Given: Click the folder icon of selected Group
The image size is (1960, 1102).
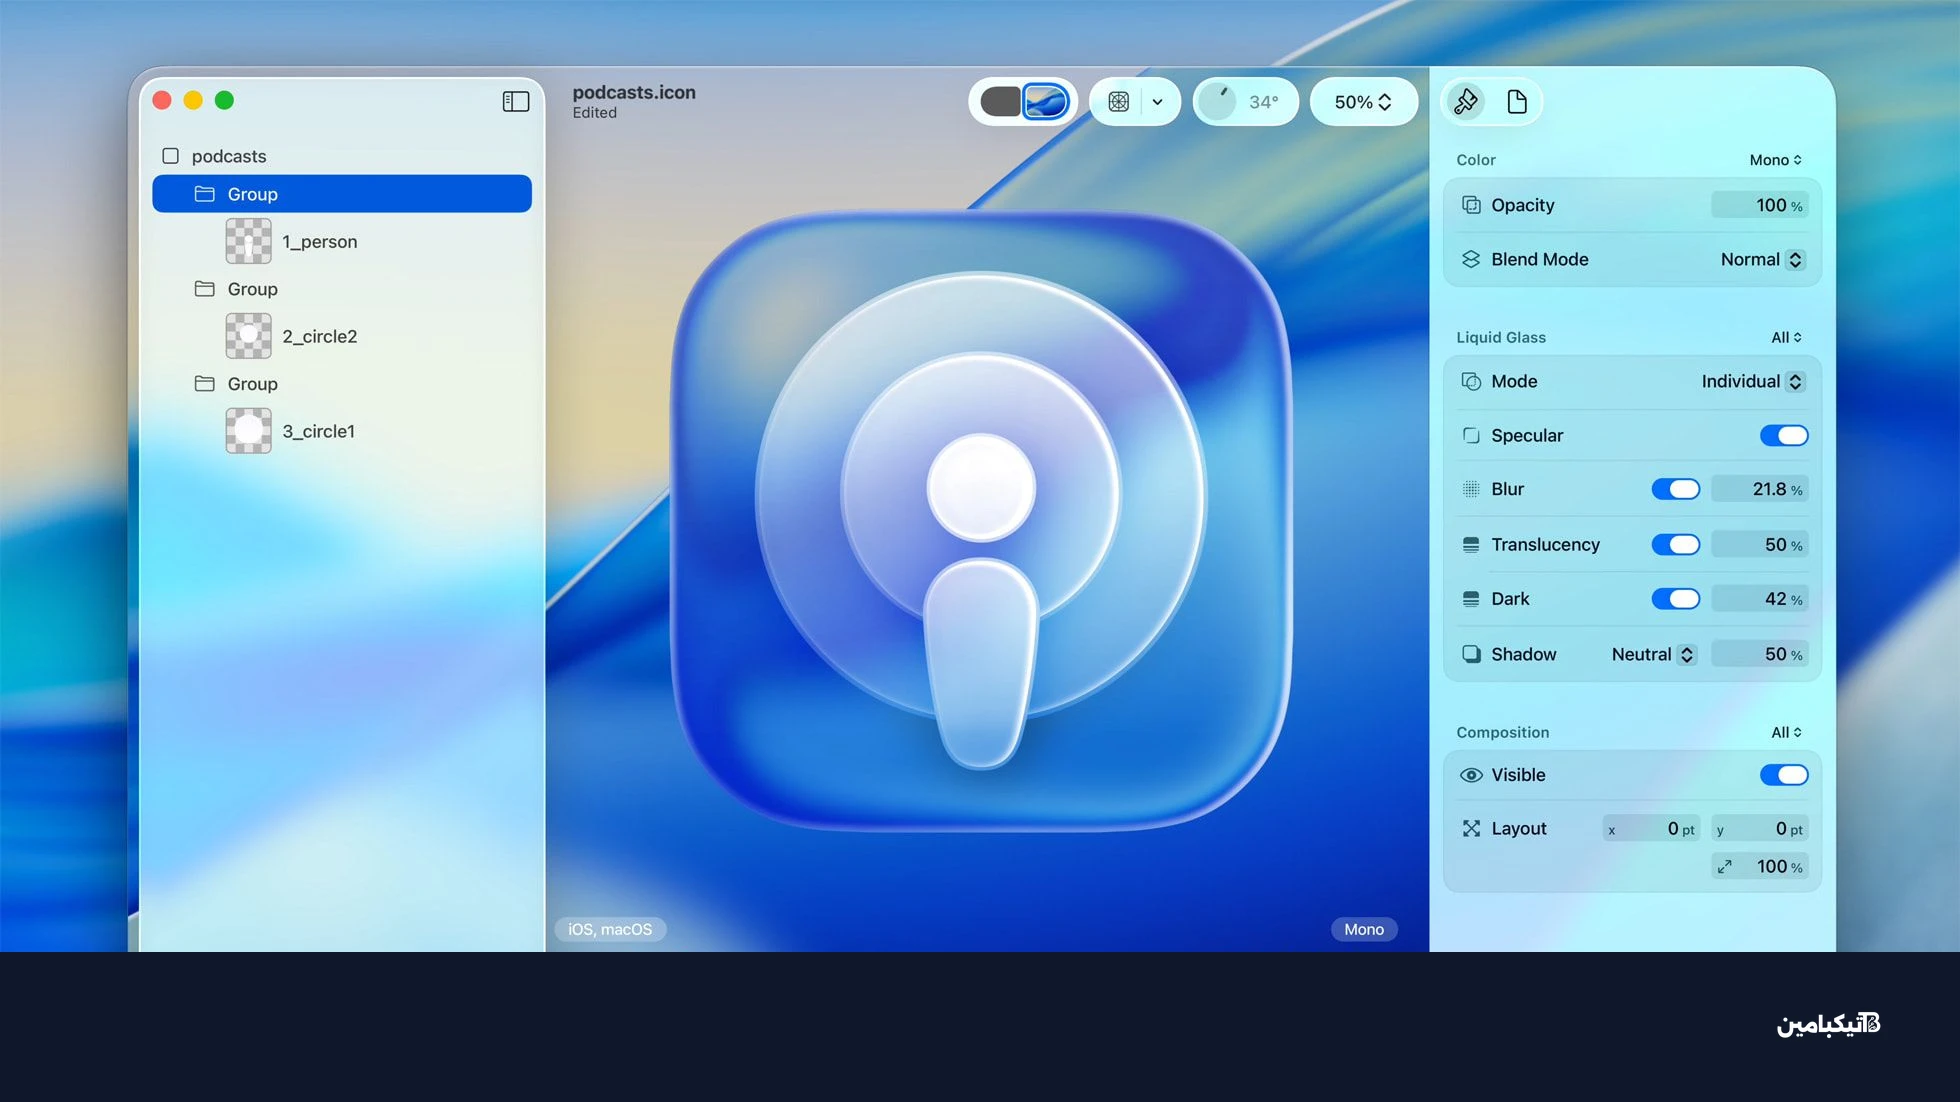Looking at the screenshot, I should point(205,194).
